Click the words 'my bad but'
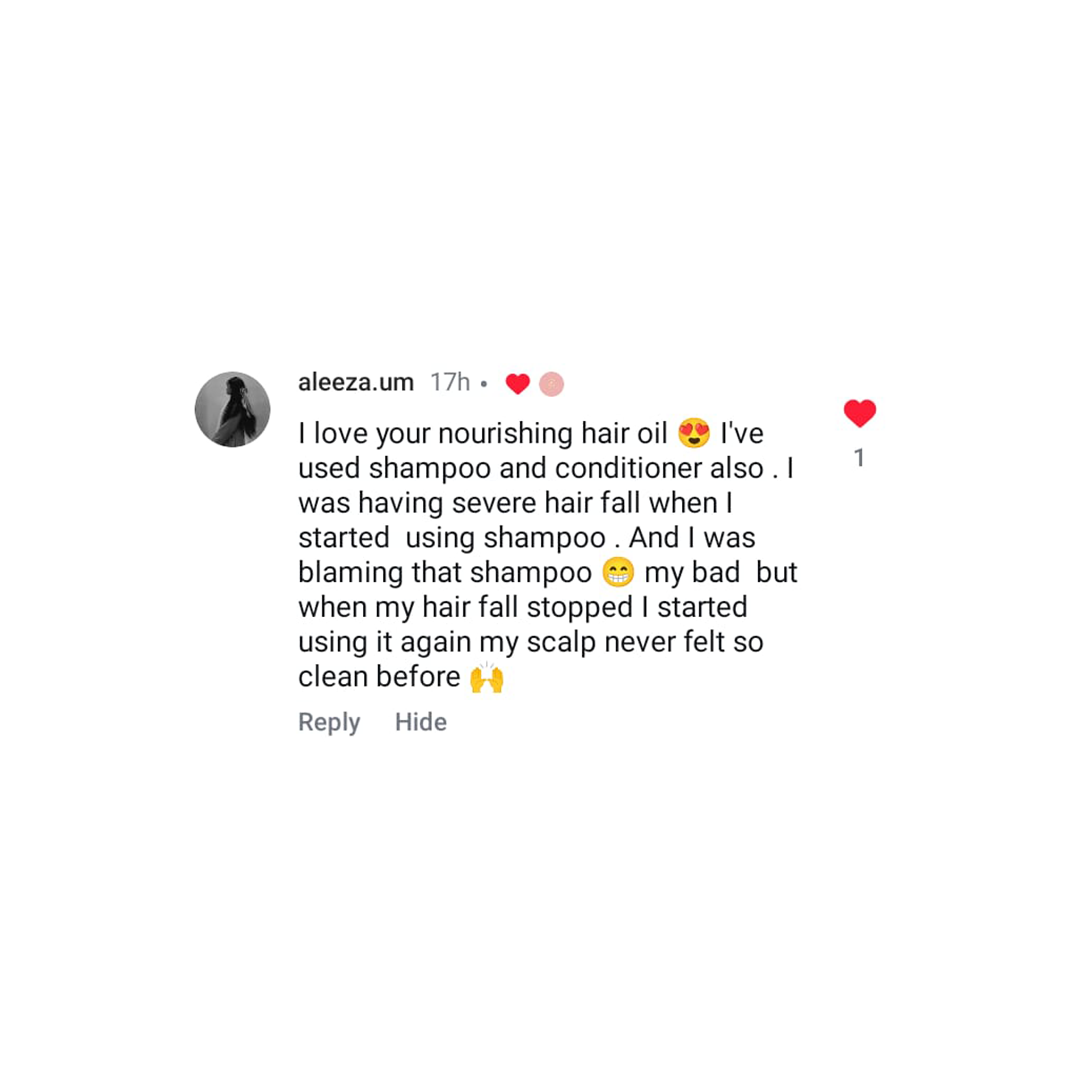Image resolution: width=1080 pixels, height=1080 pixels. pyautogui.click(x=720, y=572)
